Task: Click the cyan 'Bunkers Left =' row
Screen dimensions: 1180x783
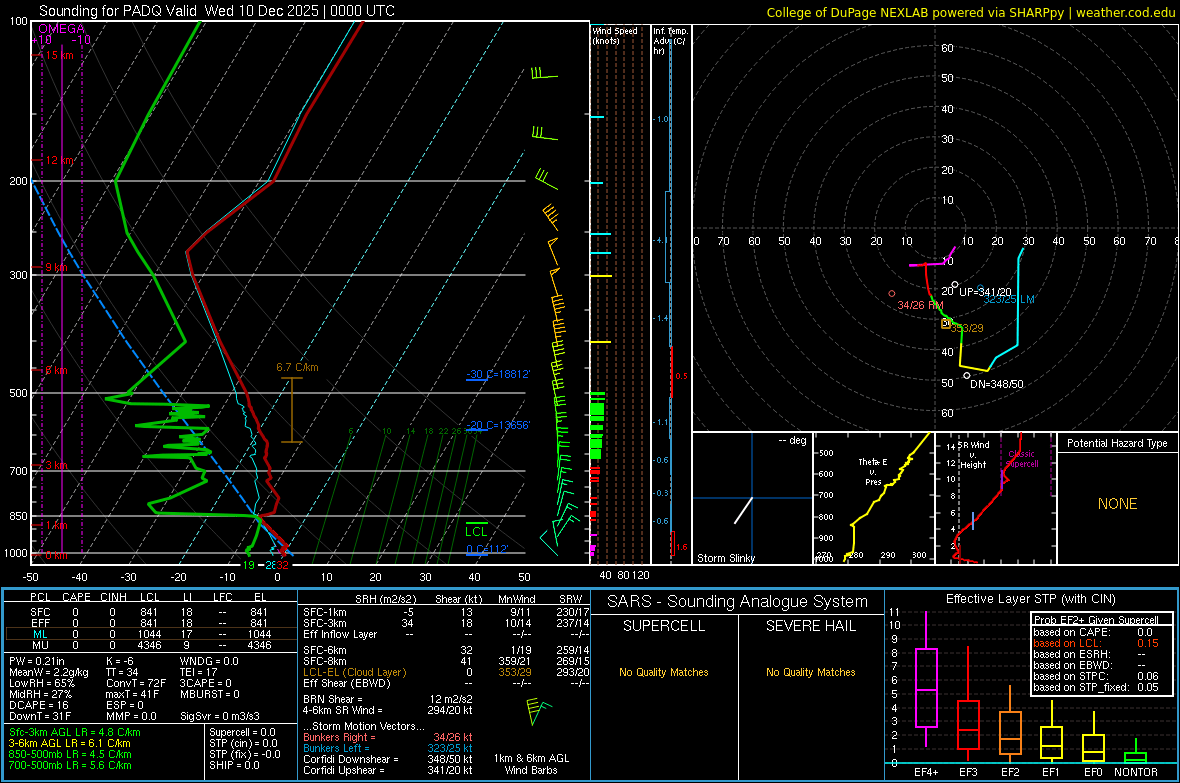Action: [x=388, y=748]
